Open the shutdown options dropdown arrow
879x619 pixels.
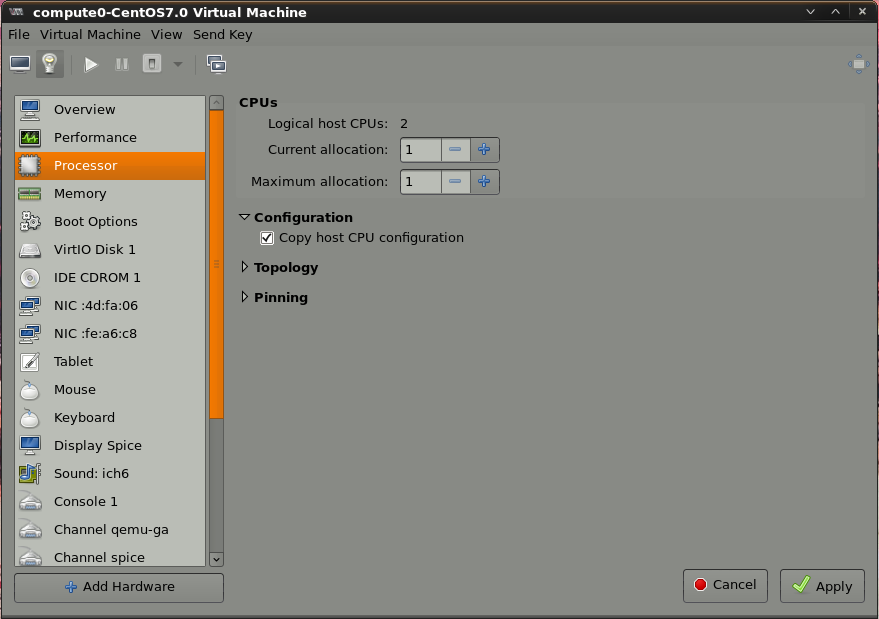177,64
